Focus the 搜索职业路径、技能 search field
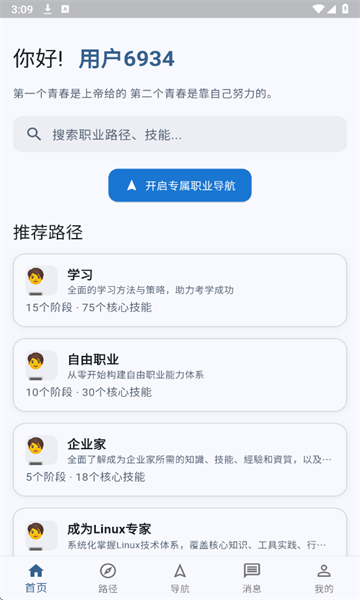Viewport: 360px width, 600px height. [x=180, y=134]
